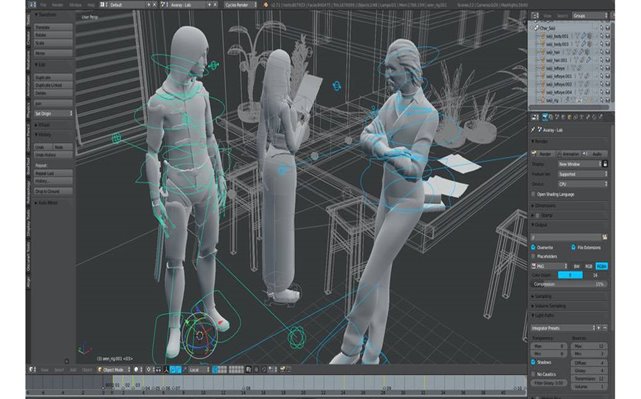641x399 pixels.
Task: Toggle visibility of saiji_hair in outliner
Action: [601, 52]
